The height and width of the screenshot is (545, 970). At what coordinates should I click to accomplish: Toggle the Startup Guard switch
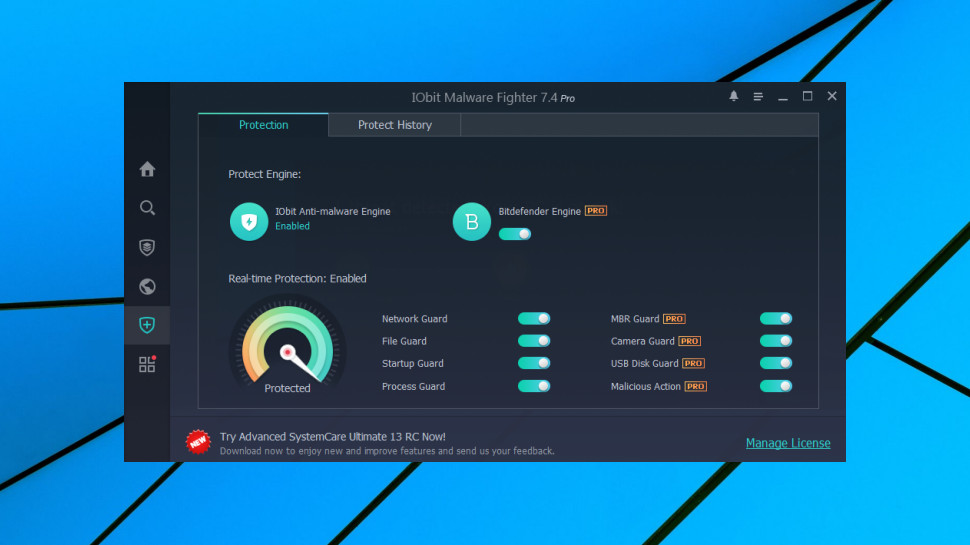[x=534, y=363]
